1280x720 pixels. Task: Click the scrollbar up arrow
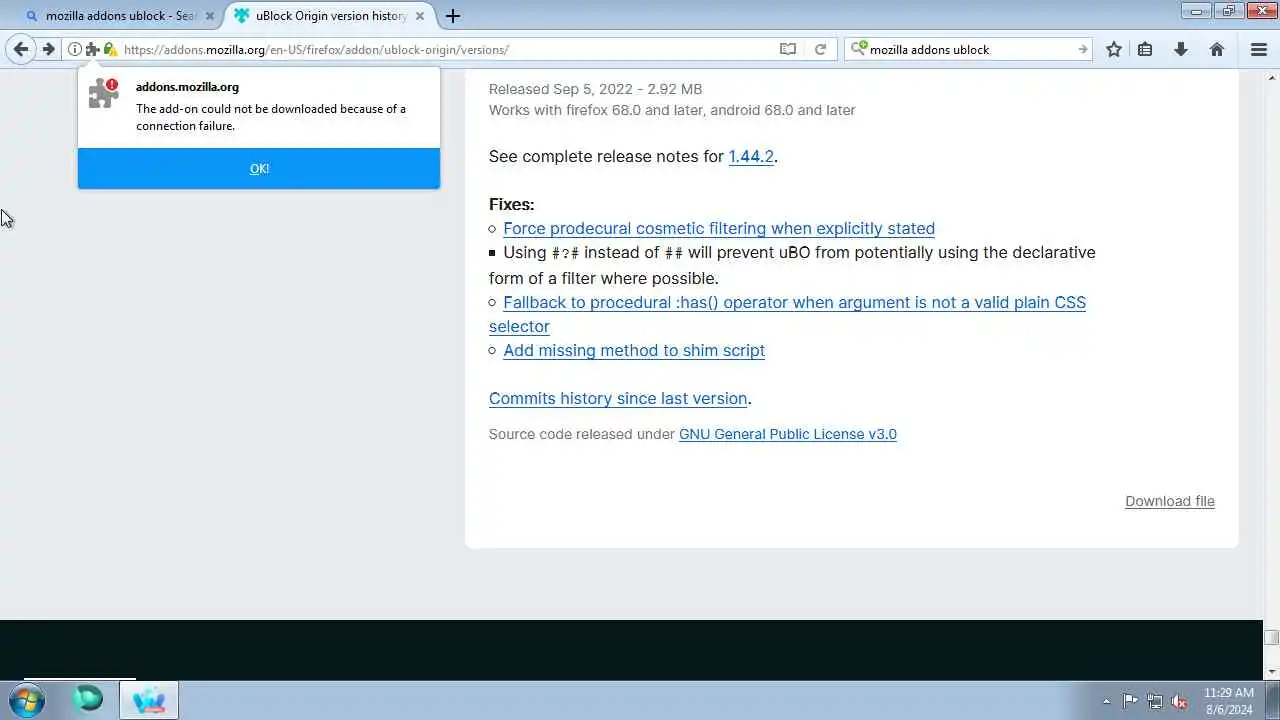coord(1271,77)
